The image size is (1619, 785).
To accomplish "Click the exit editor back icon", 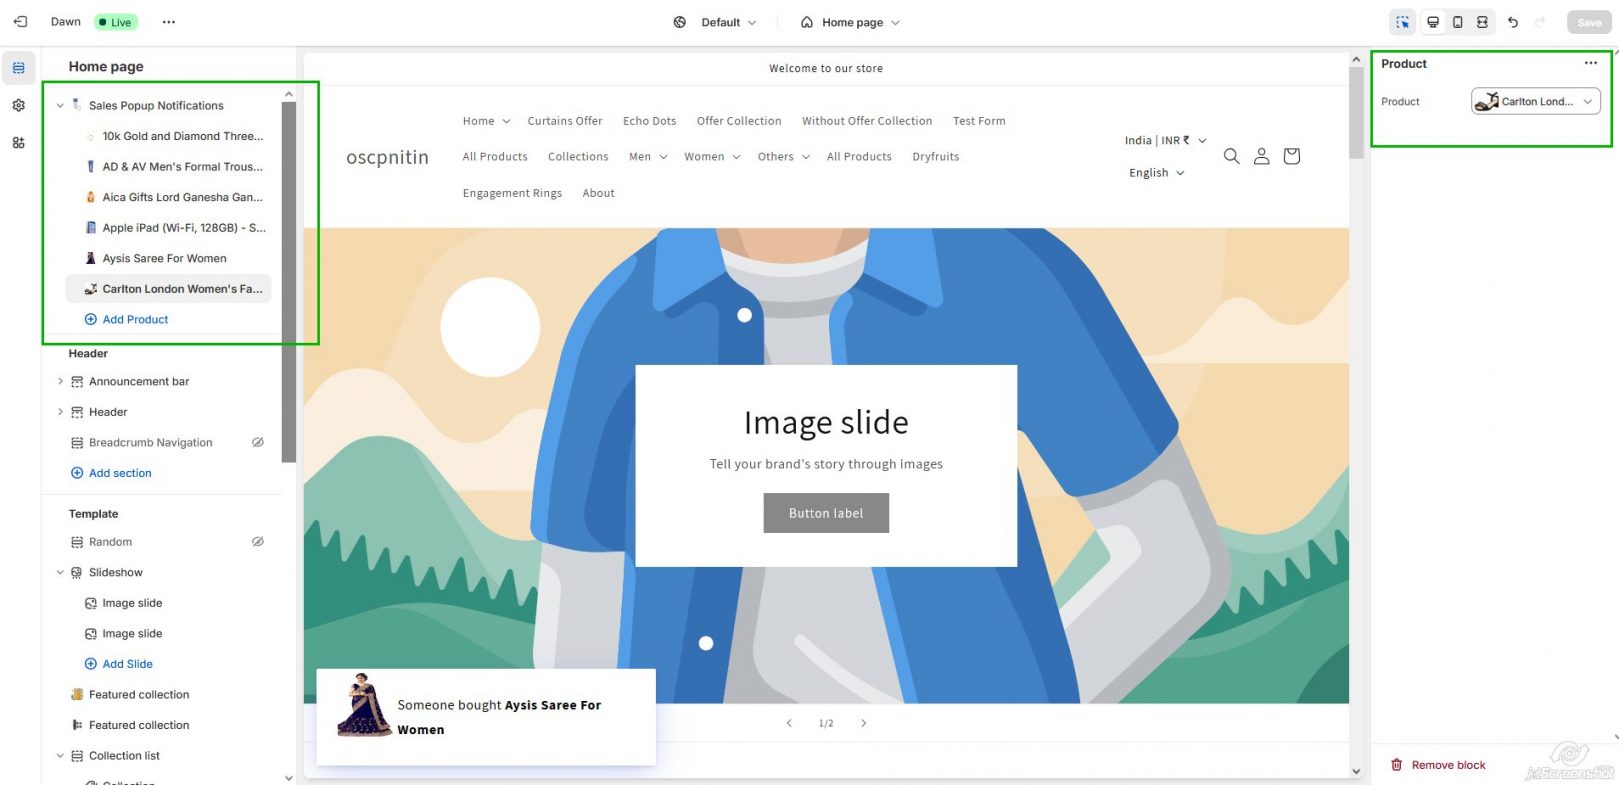I will [20, 22].
